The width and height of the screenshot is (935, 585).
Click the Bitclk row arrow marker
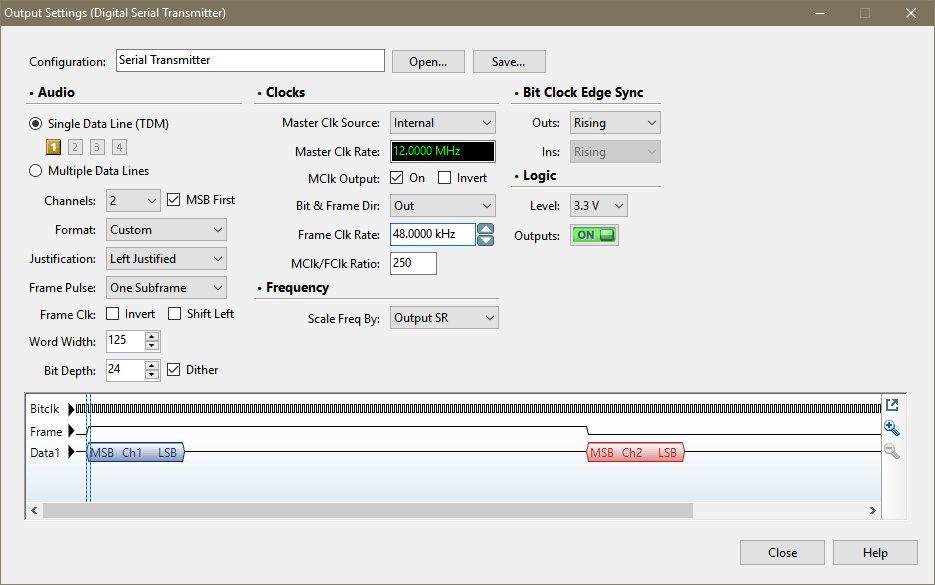[x=71, y=409]
